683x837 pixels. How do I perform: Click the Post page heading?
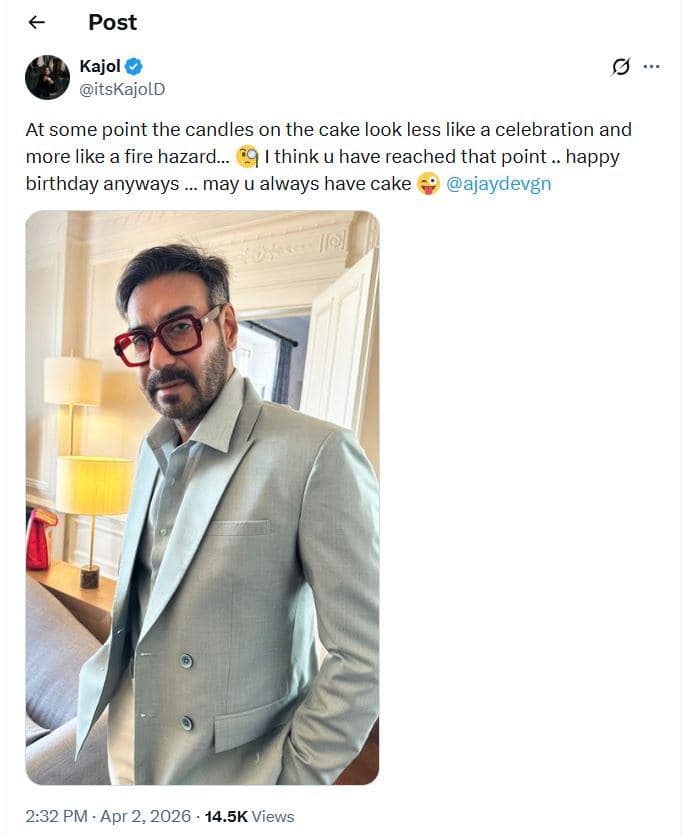(x=112, y=22)
